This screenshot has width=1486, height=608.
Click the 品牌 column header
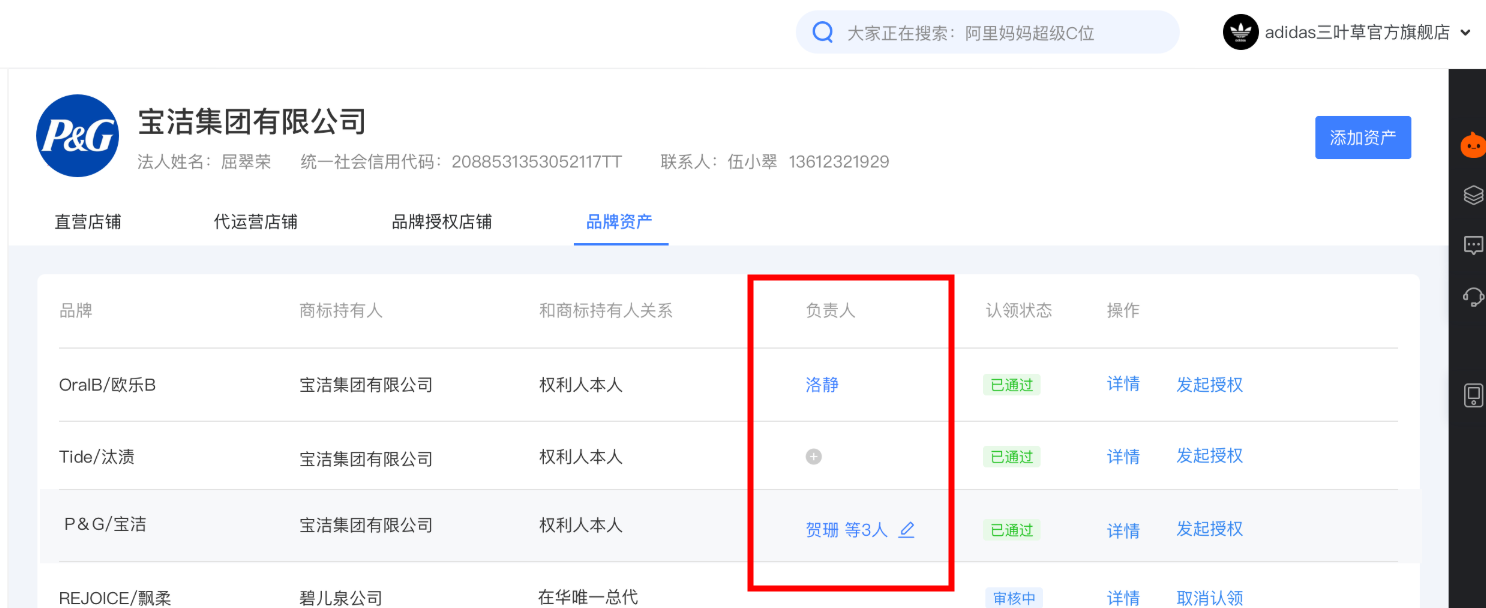coord(76,310)
